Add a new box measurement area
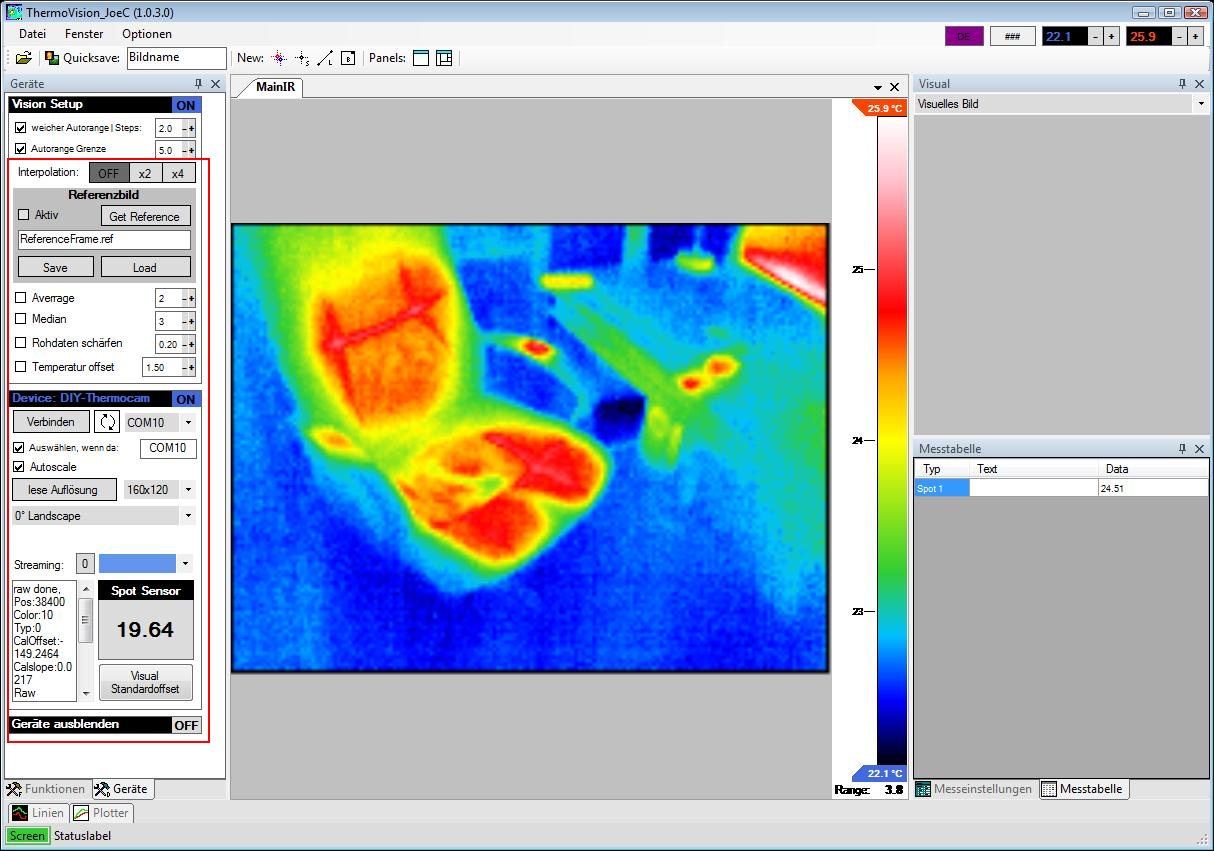1214x851 pixels. click(348, 58)
